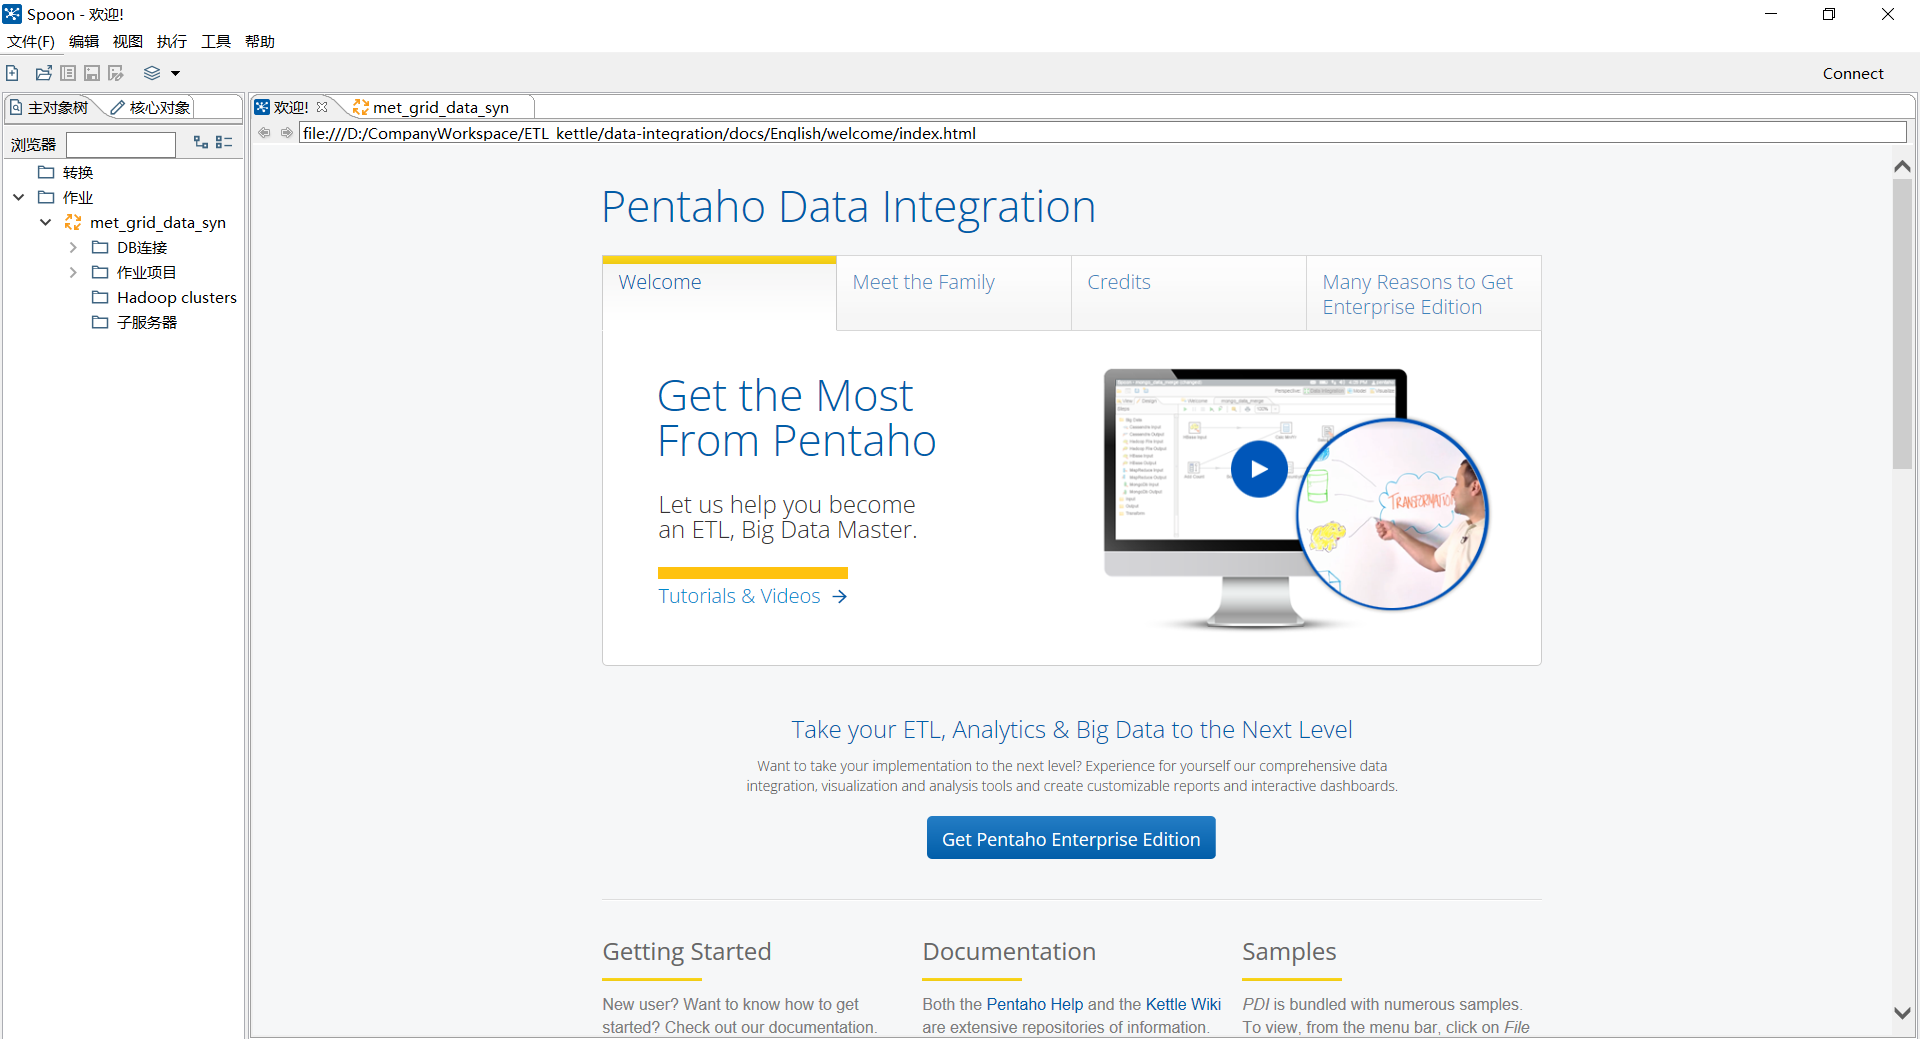Click Get Pentaho Enterprise Edition button
The height and width of the screenshot is (1039, 1920).
click(1071, 838)
